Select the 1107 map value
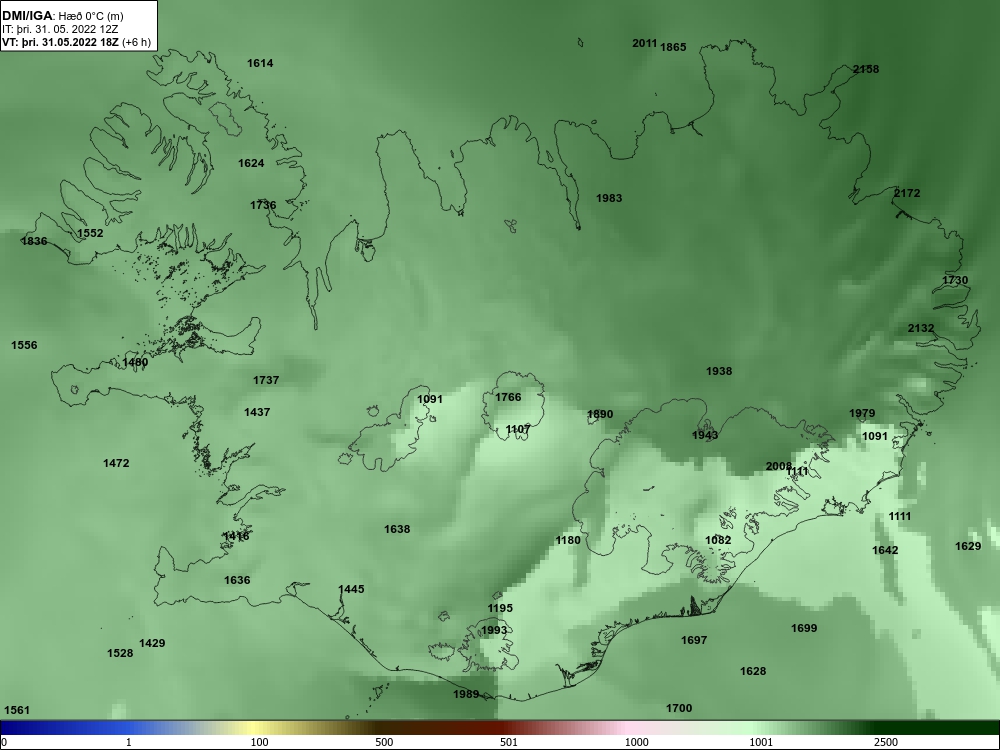The image size is (1000, 750). coord(518,429)
